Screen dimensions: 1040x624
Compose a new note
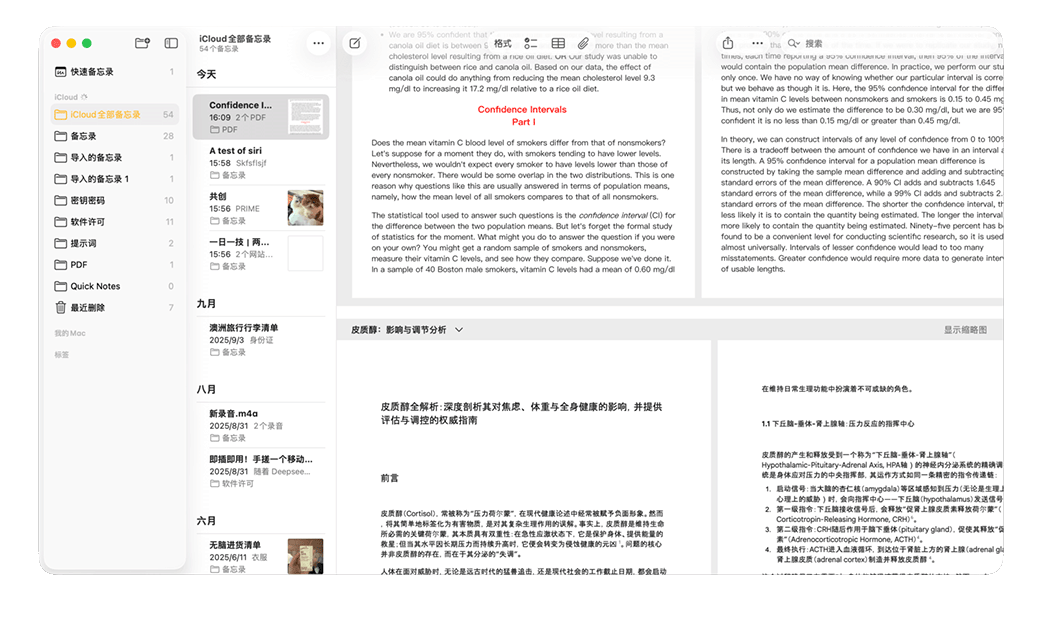point(354,43)
